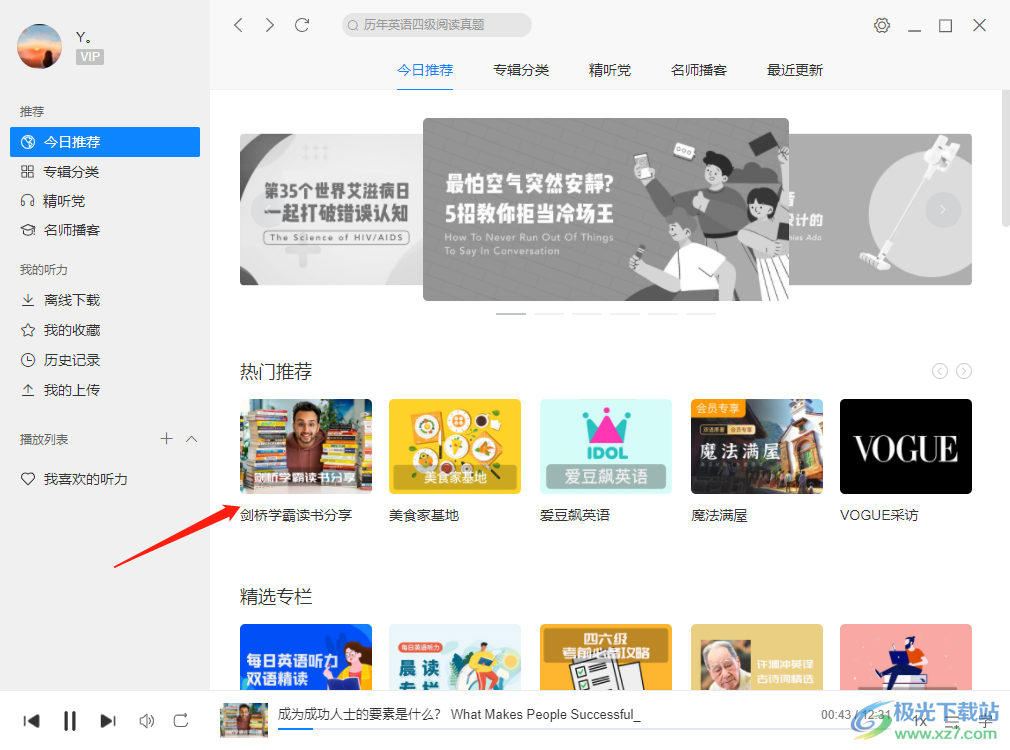Add a new playlist with the plus icon

(166, 439)
